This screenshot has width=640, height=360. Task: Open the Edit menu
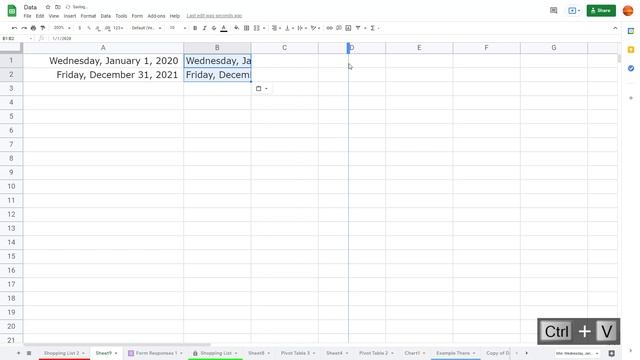coord(40,16)
